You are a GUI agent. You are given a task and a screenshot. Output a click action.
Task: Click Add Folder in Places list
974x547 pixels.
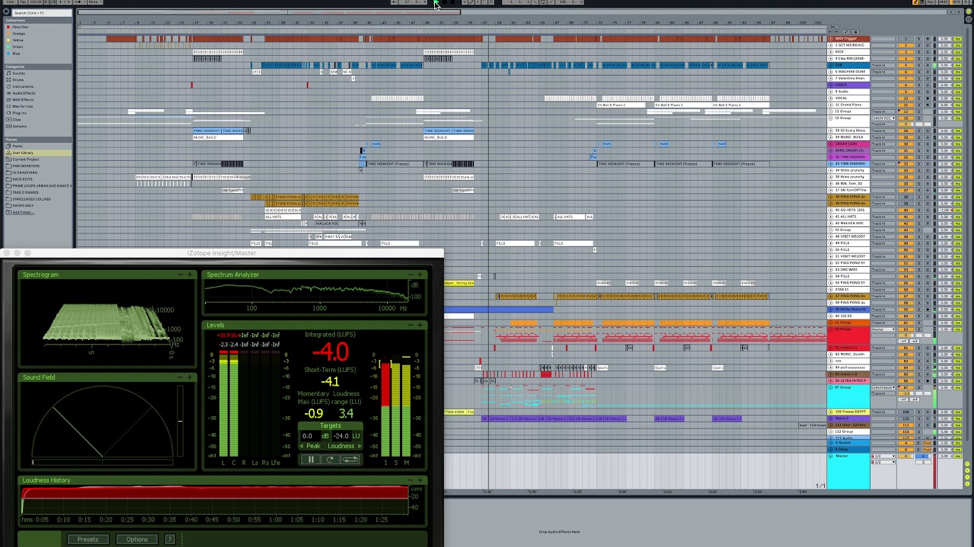click(23, 212)
